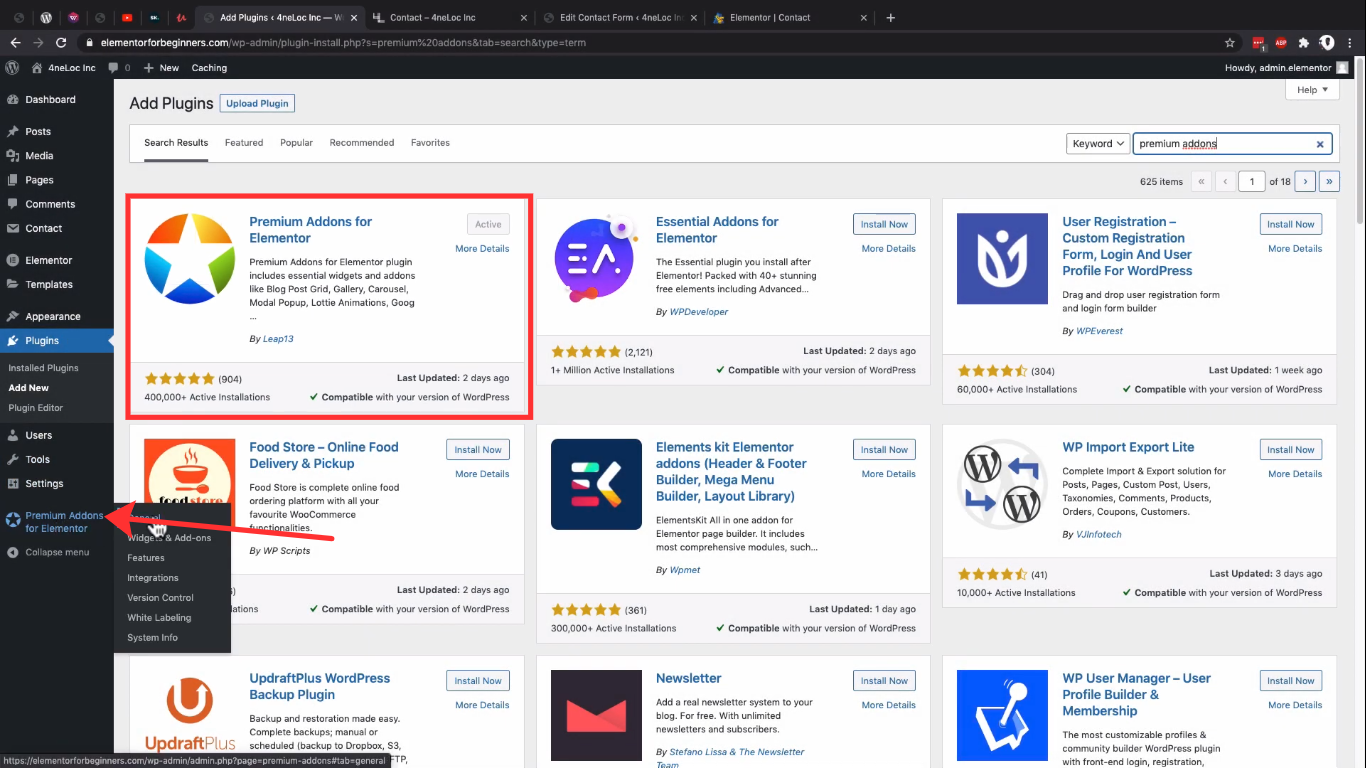
Task: Switch to Popular plugins tab
Action: [296, 143]
